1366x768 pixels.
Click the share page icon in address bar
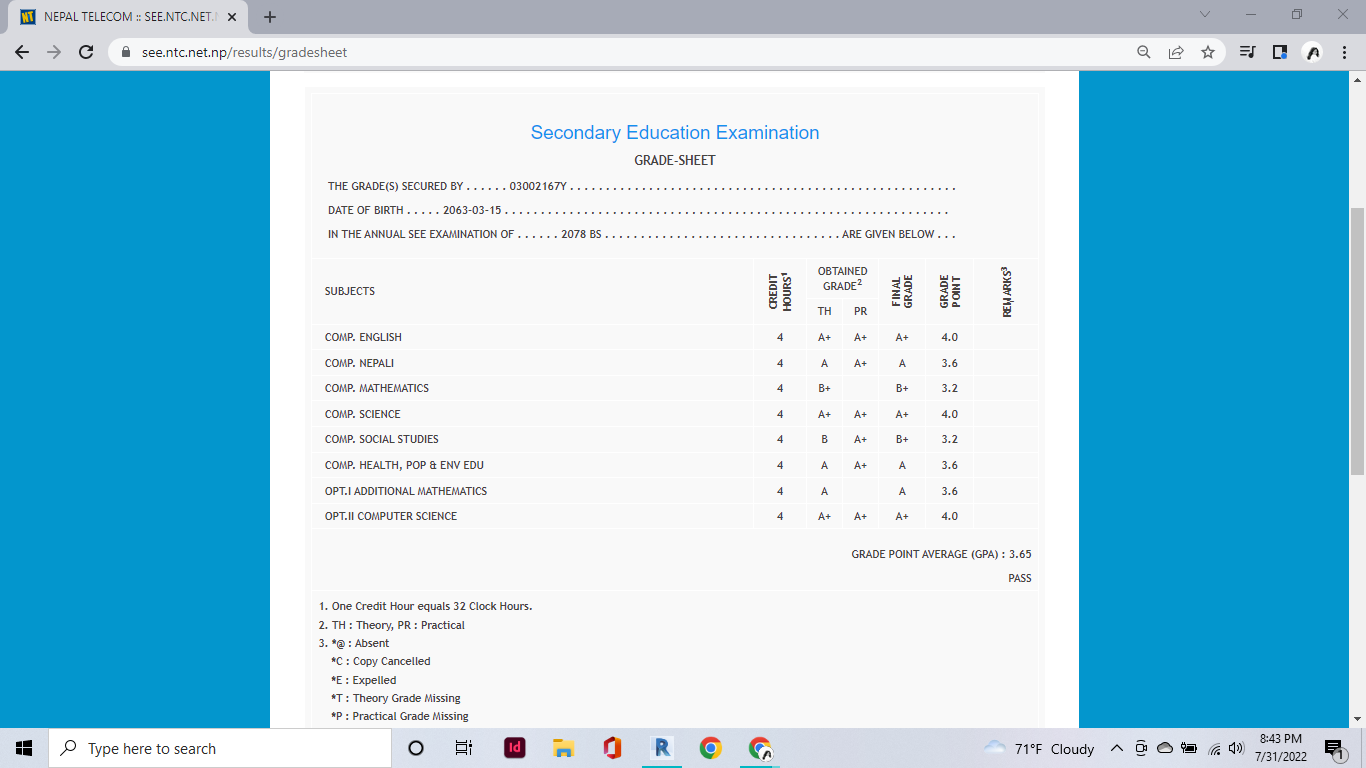coord(1176,52)
